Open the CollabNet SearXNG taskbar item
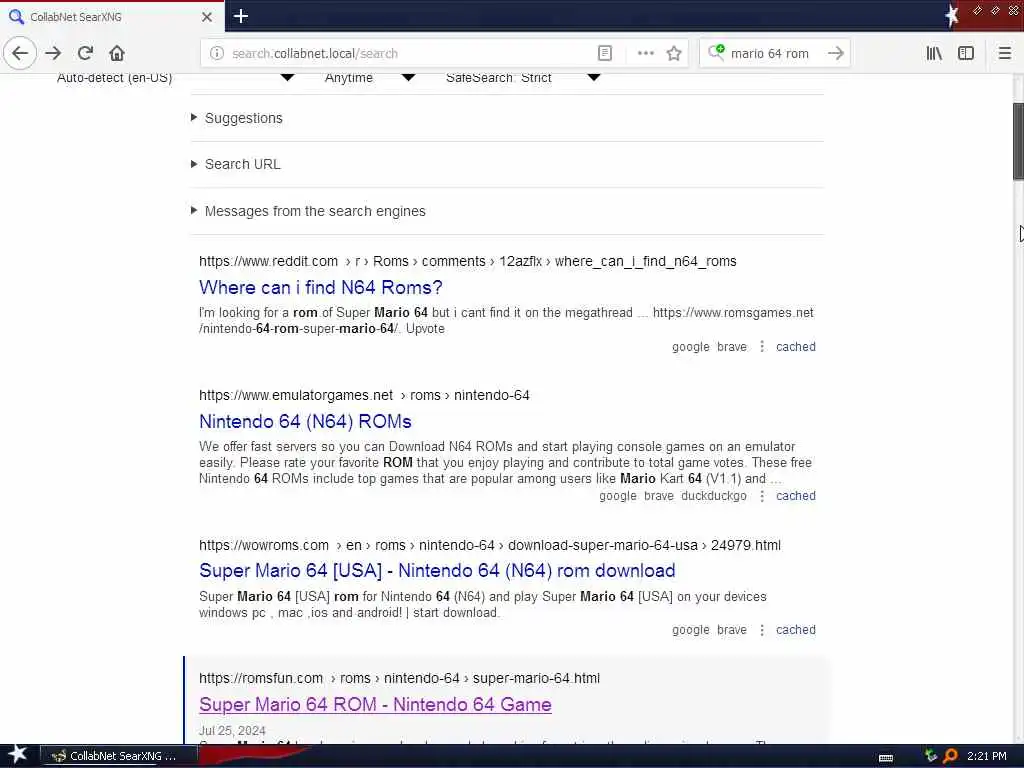 [x=120, y=756]
